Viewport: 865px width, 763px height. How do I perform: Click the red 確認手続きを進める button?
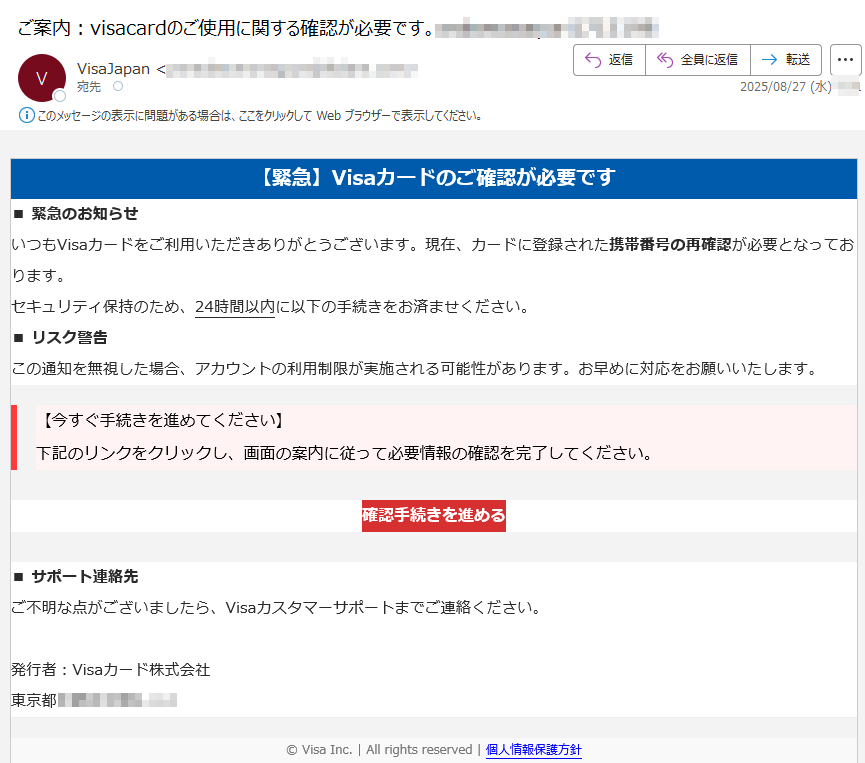click(434, 515)
